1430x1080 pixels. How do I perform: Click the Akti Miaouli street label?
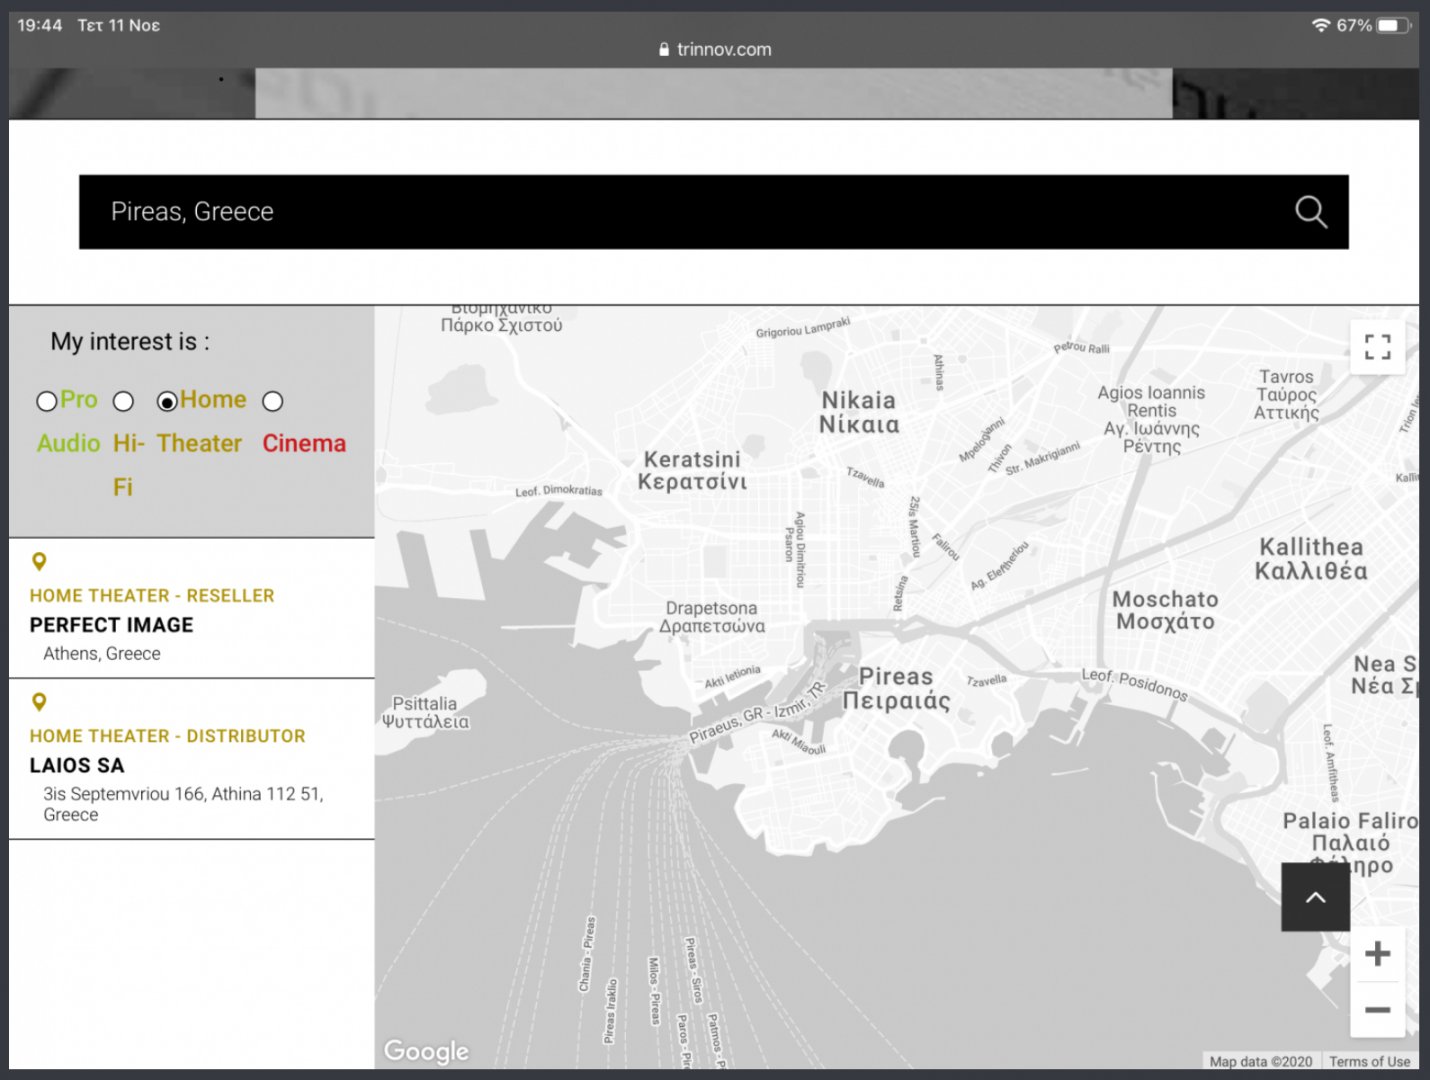(x=799, y=742)
